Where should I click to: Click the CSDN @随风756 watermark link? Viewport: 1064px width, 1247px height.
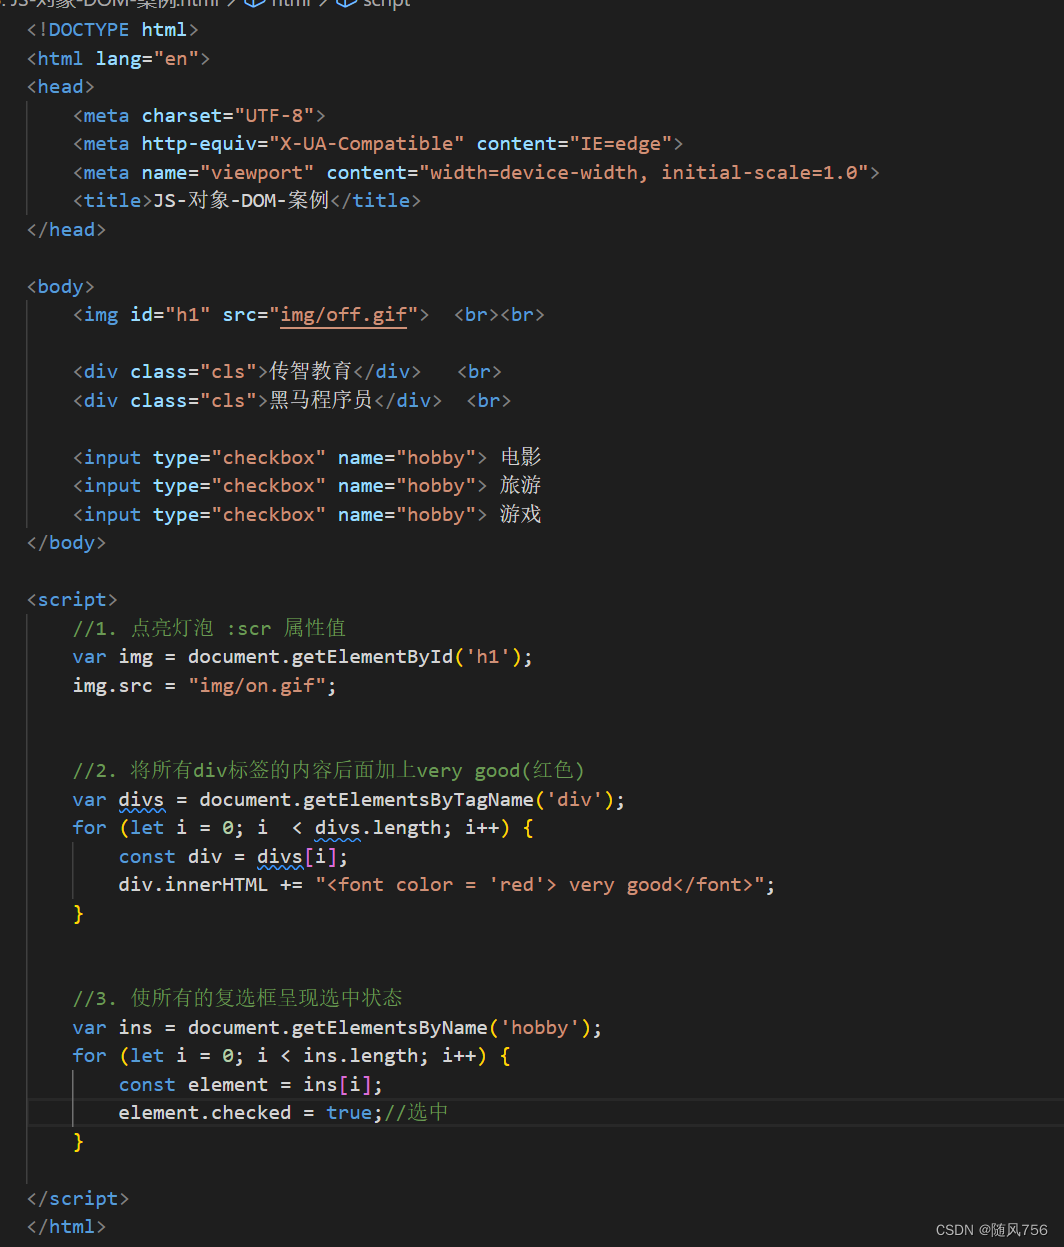tap(992, 1230)
